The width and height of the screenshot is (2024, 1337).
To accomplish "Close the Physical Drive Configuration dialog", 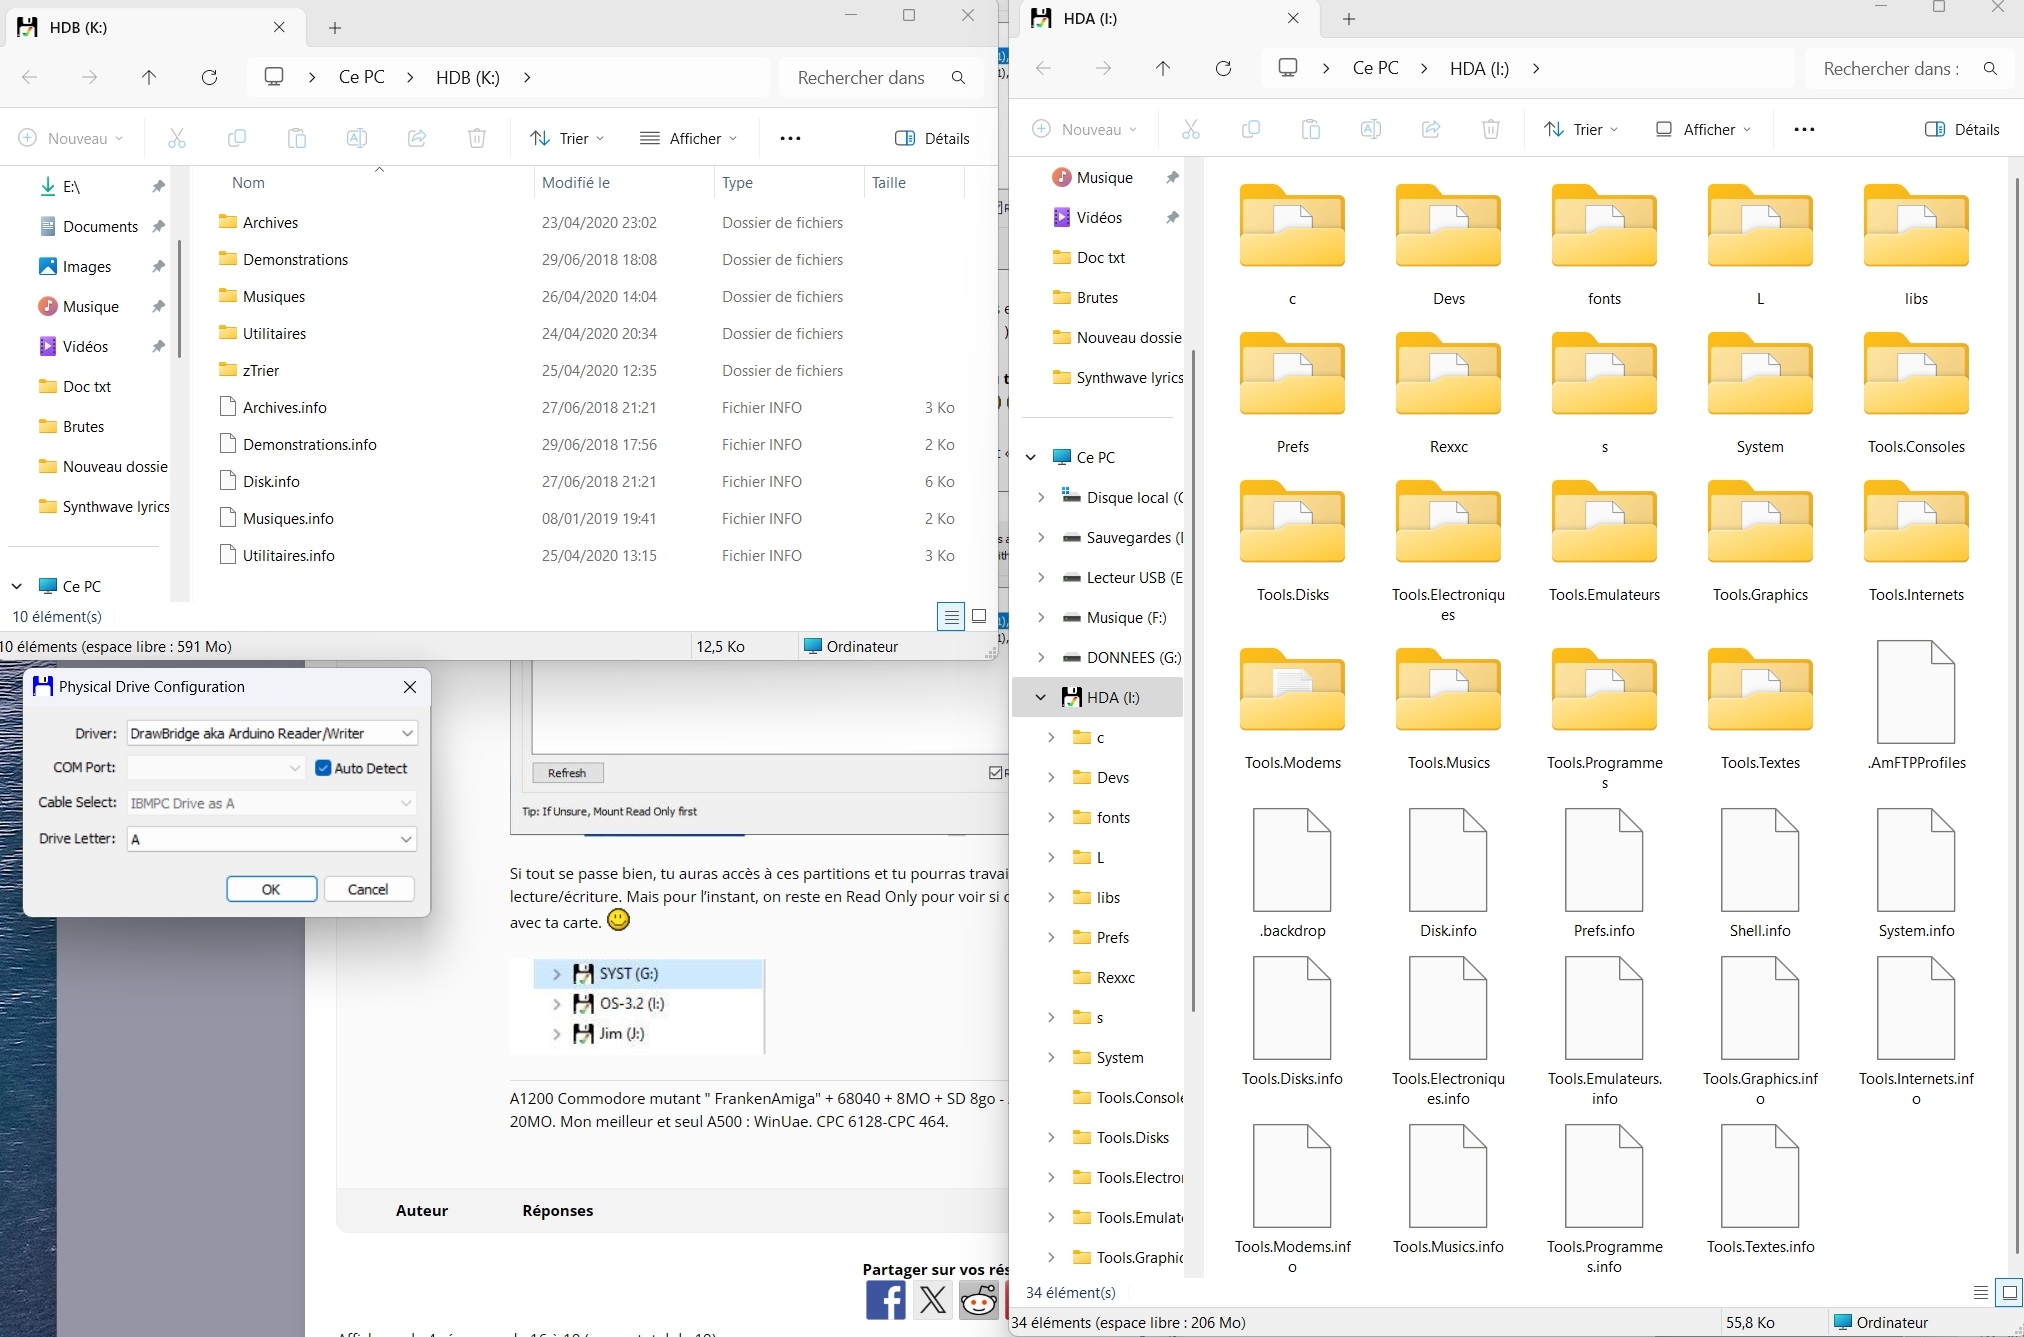I will pyautogui.click(x=409, y=686).
